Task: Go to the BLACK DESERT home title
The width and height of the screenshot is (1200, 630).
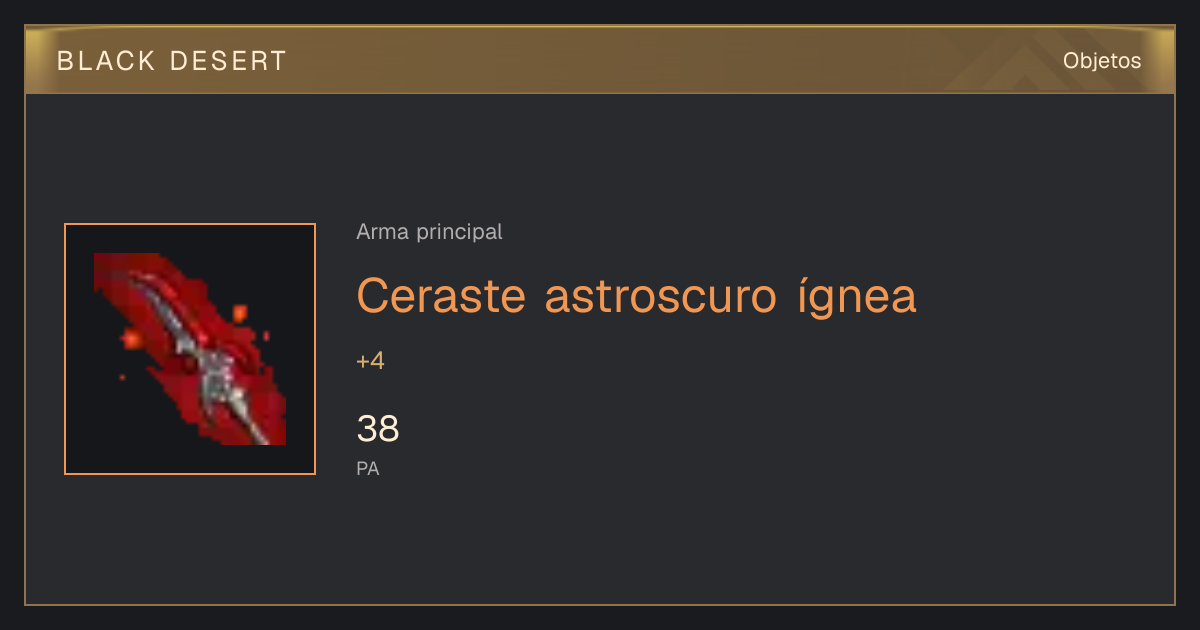Action: pyautogui.click(x=172, y=61)
